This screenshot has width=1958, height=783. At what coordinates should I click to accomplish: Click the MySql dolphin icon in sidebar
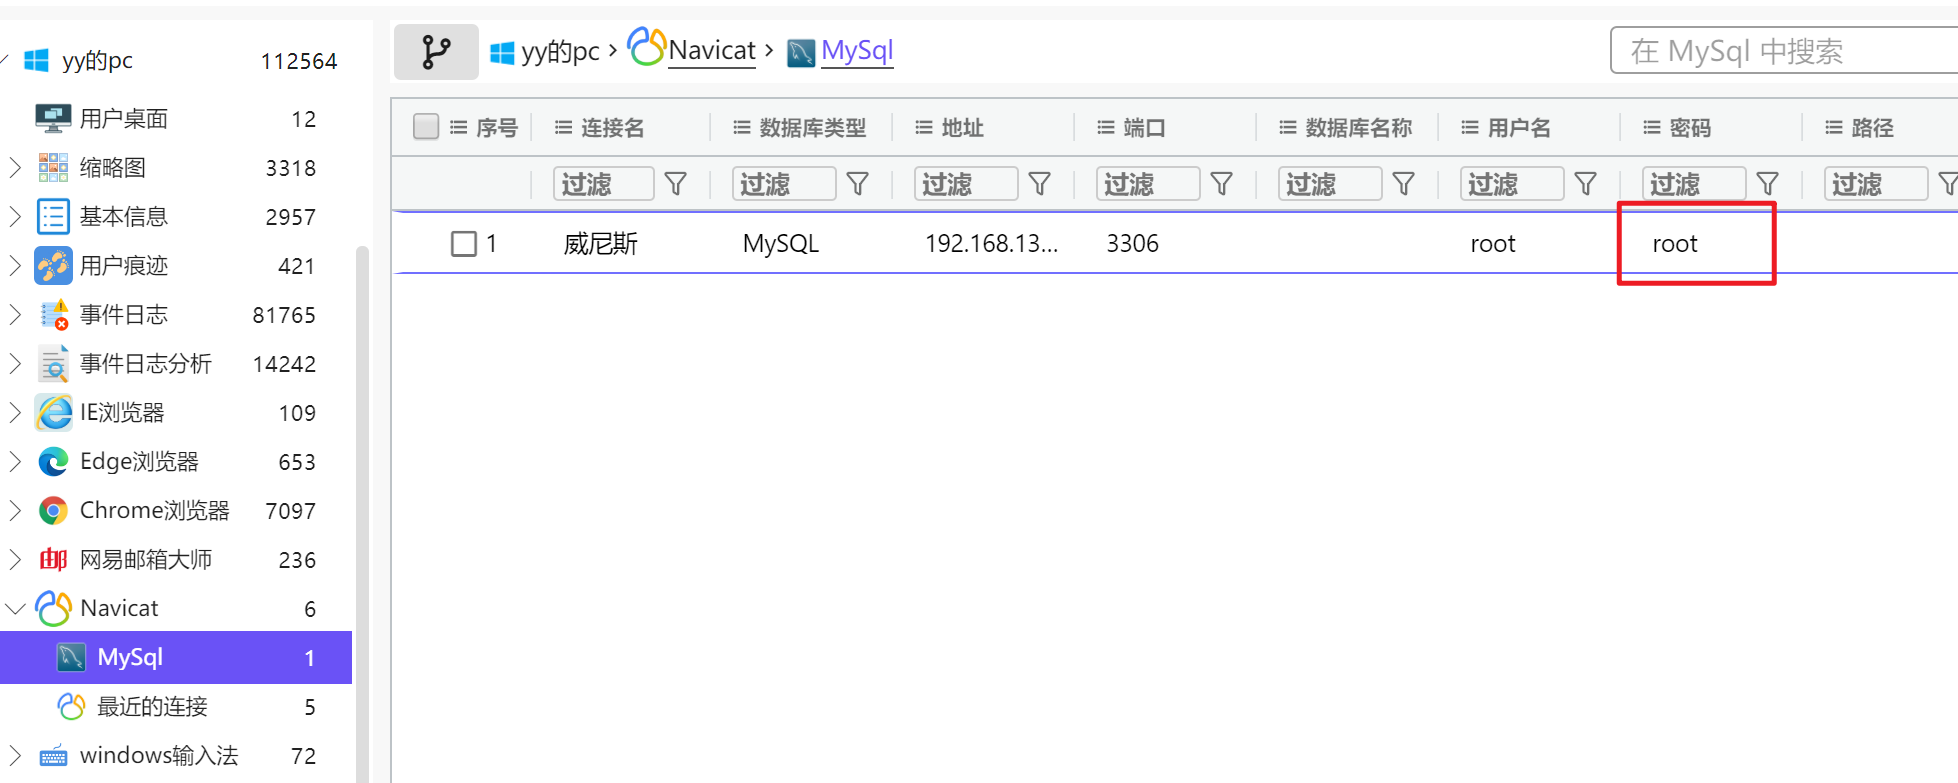[x=71, y=657]
